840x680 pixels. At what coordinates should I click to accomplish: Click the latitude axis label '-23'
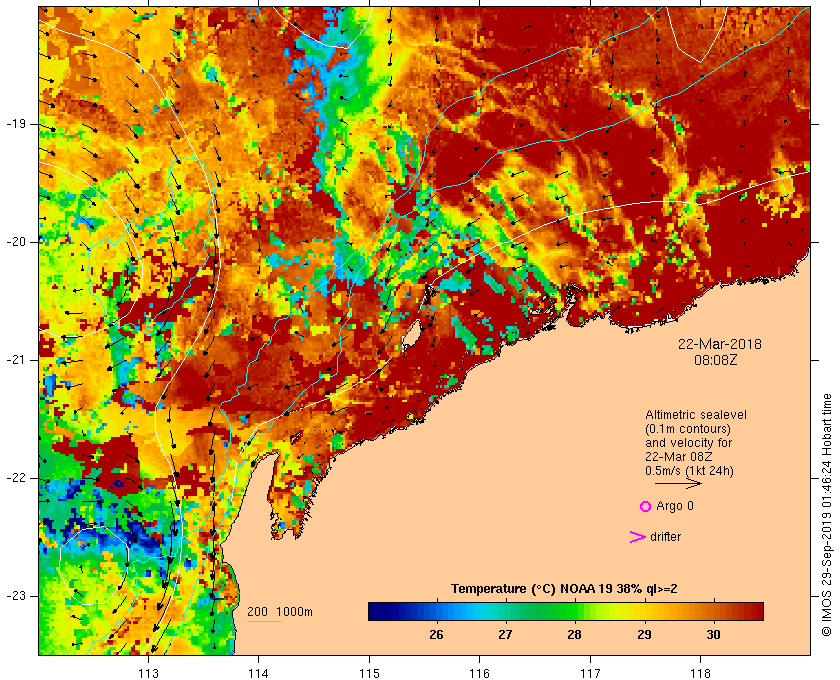[16, 596]
